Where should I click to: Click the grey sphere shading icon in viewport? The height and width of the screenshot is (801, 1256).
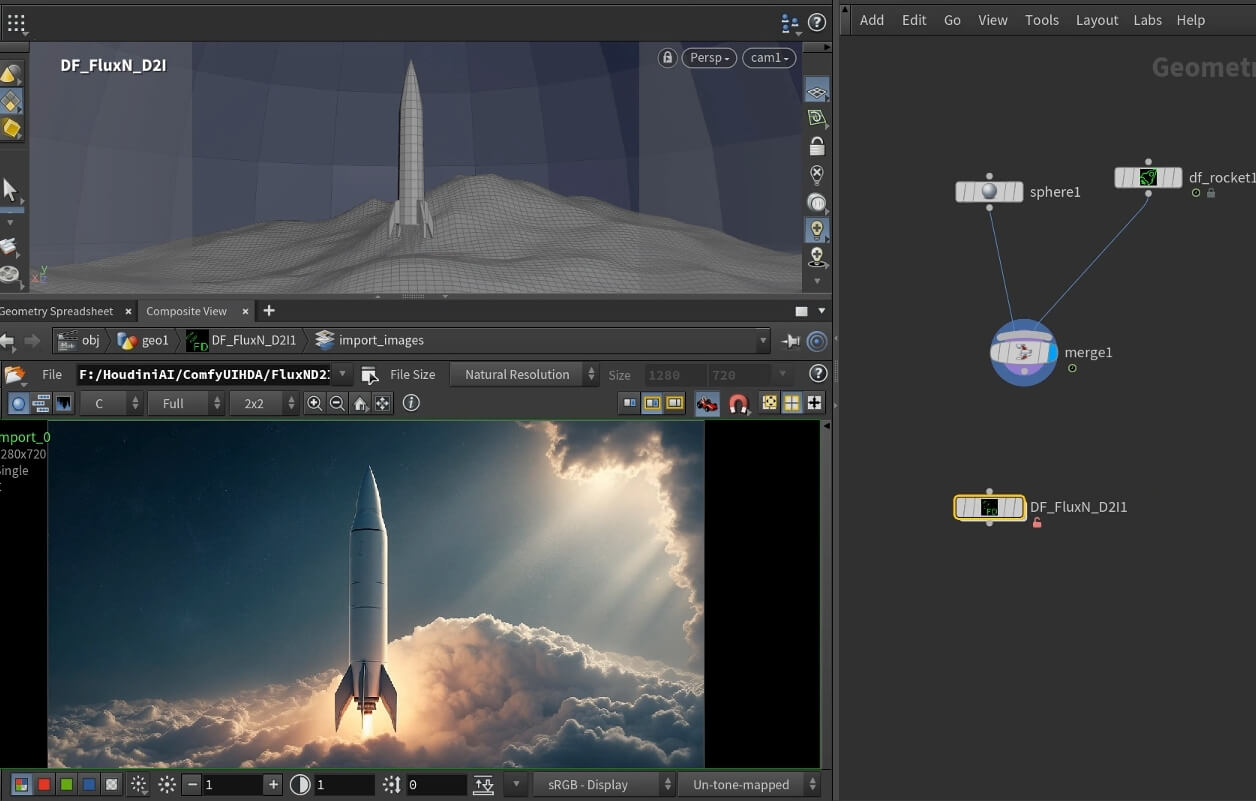click(817, 203)
